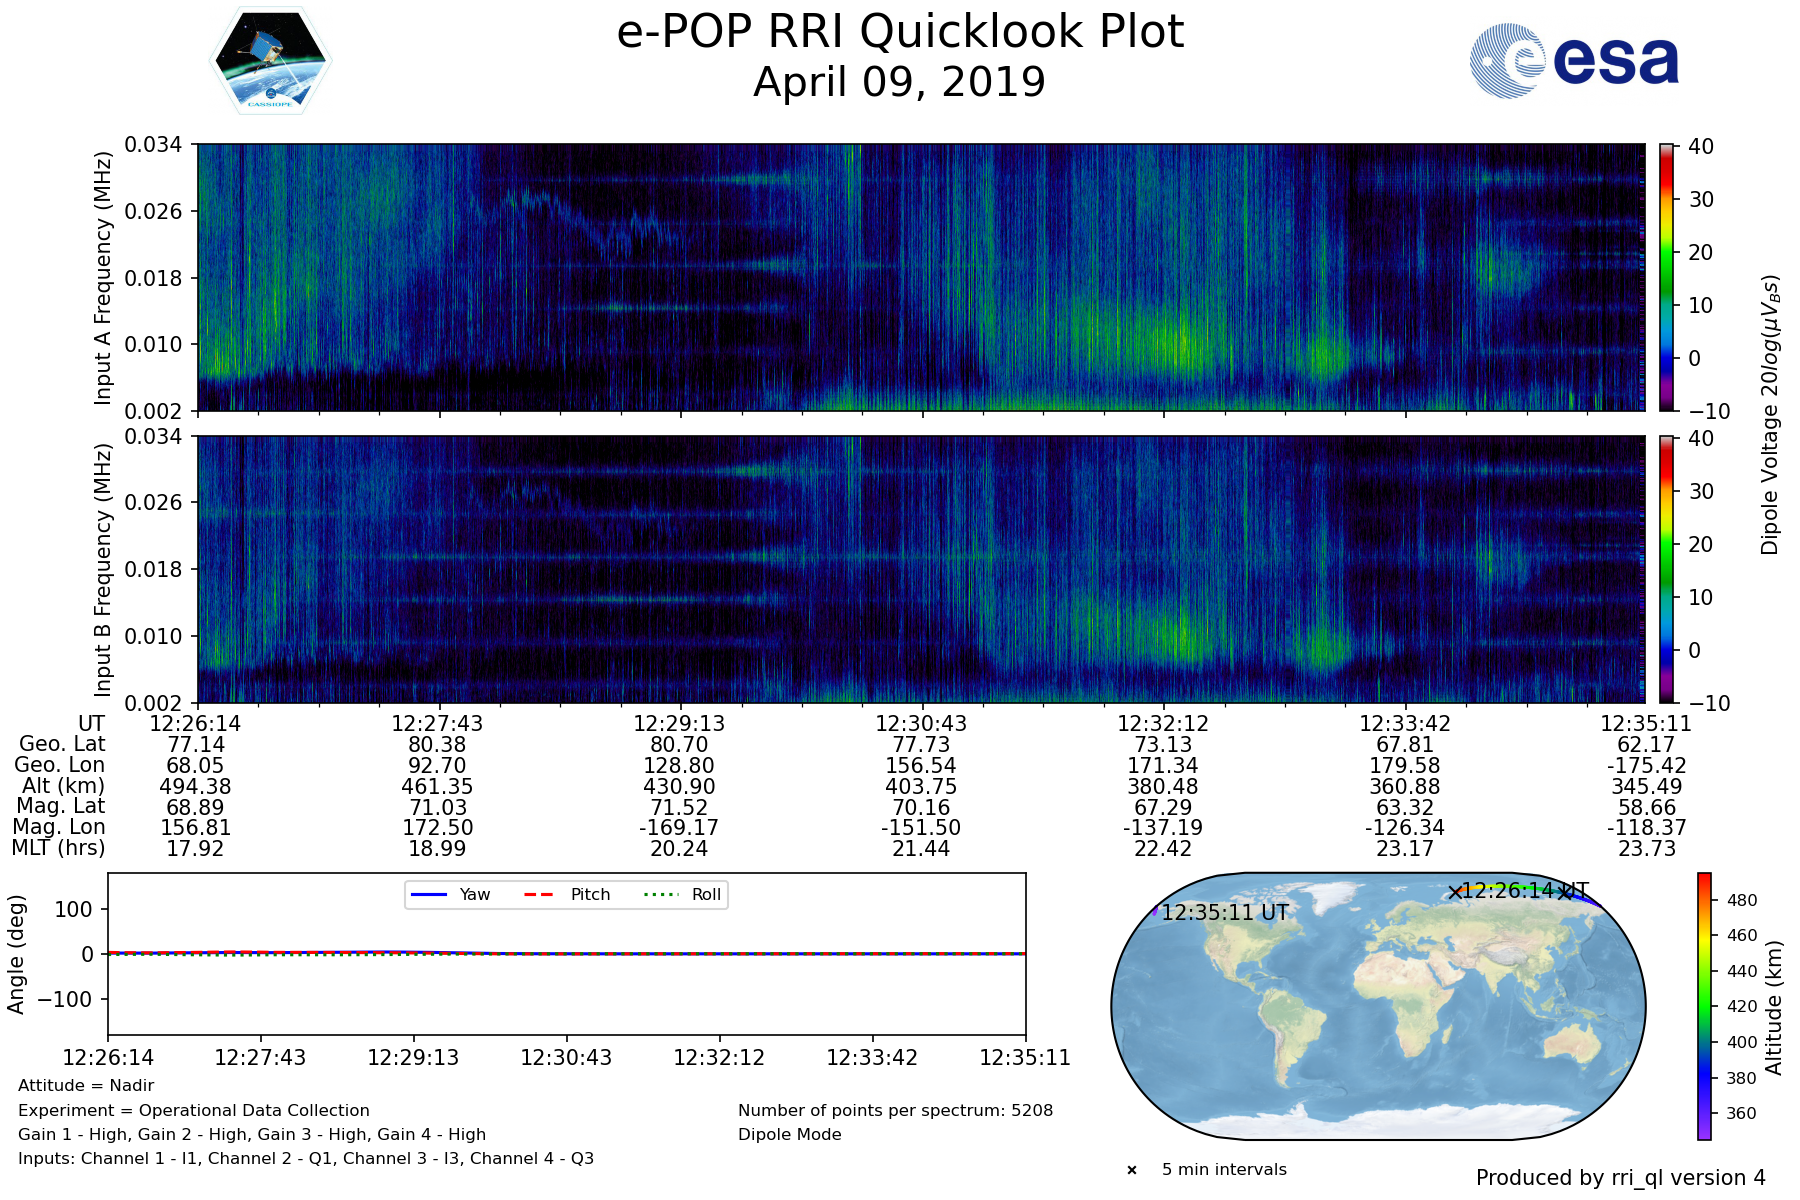Click the 12:26:14 x marker on the map
The width and height of the screenshot is (1800, 1200).
[x=1455, y=892]
